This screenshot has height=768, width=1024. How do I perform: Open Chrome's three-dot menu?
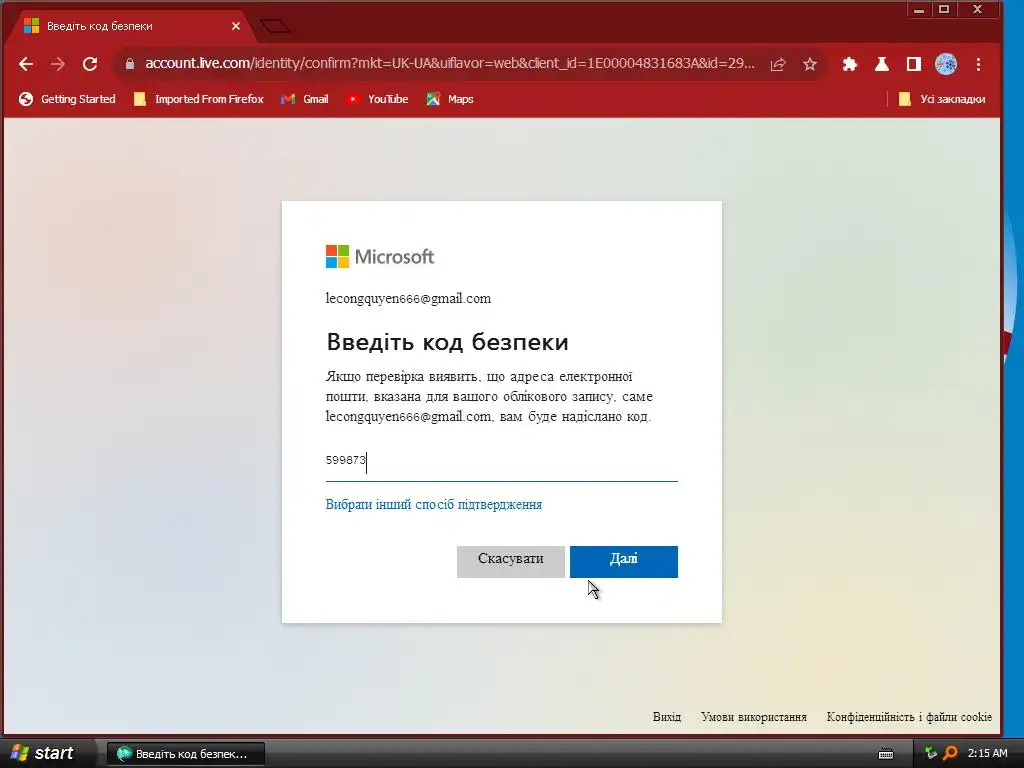978,64
